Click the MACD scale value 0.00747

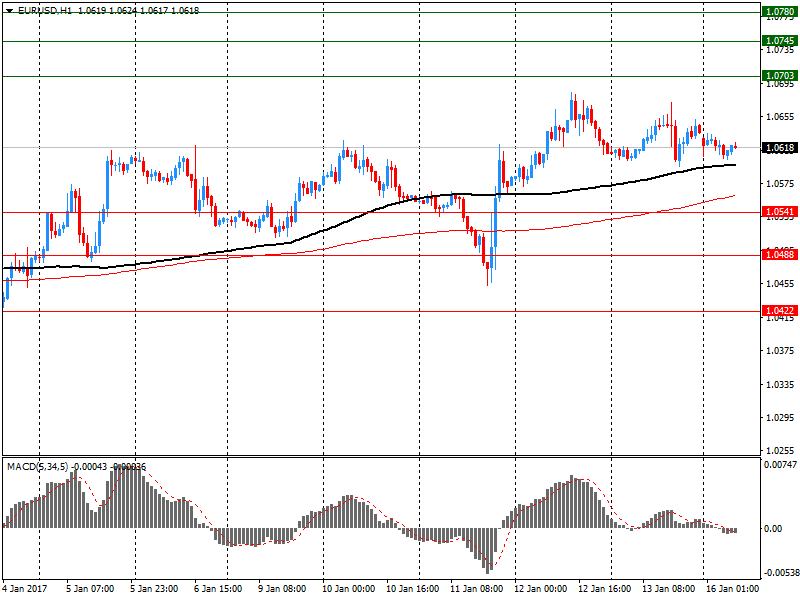coord(780,464)
